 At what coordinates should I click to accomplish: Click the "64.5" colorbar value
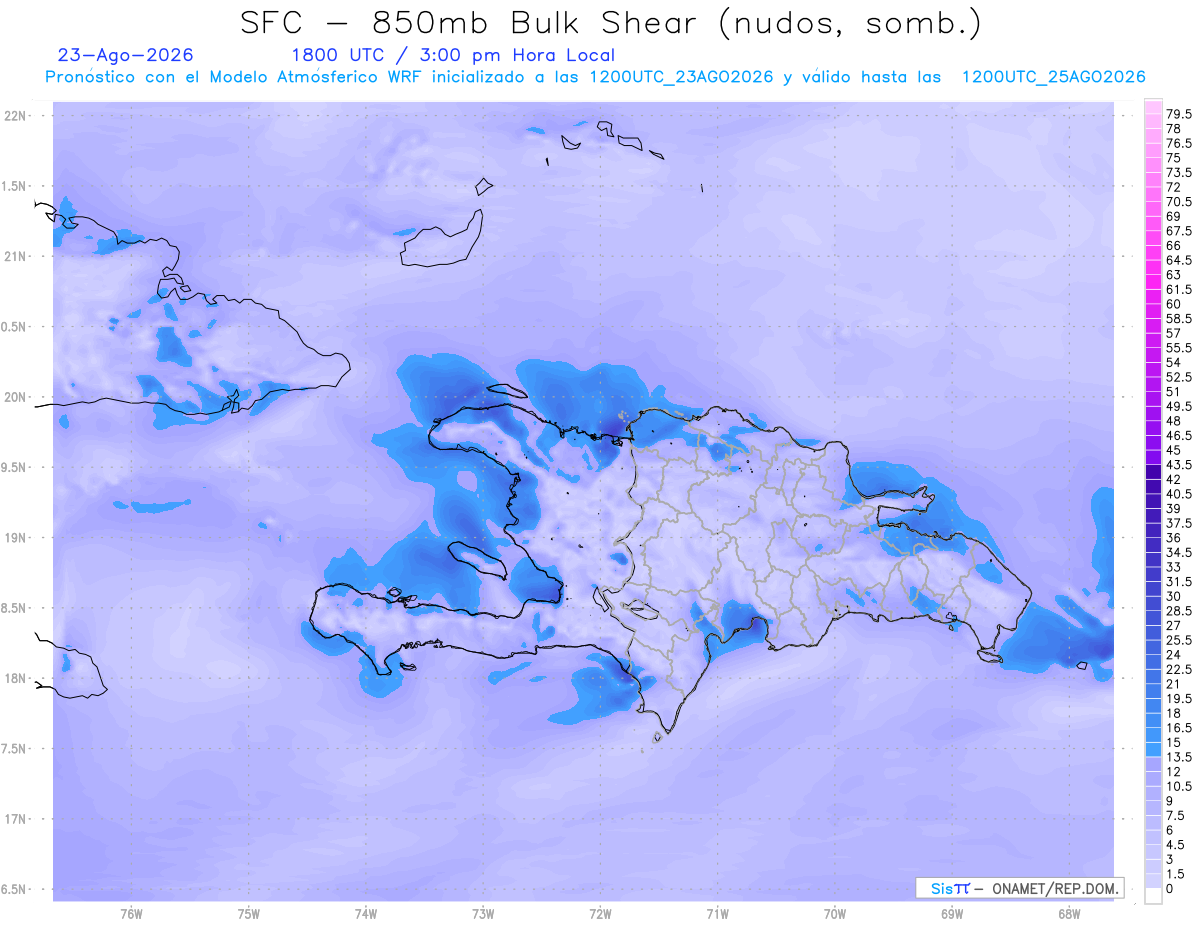tap(1179, 259)
